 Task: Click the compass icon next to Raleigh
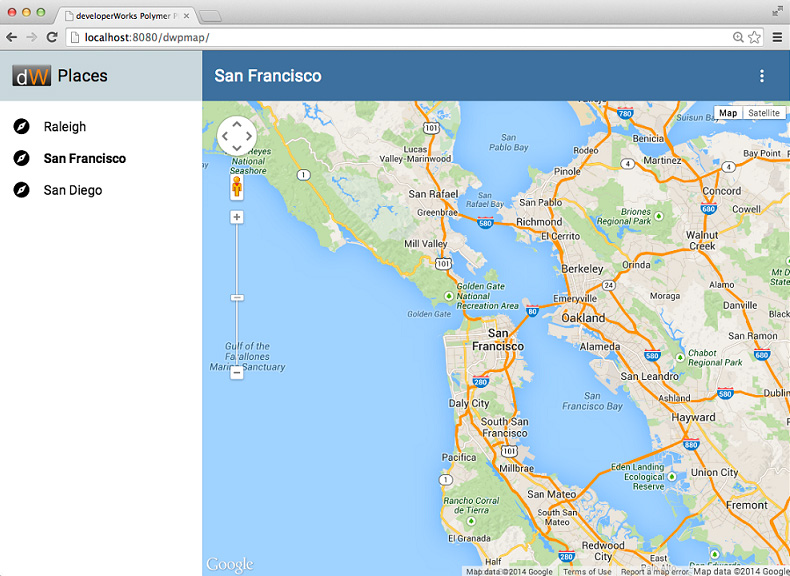pyautogui.click(x=21, y=126)
